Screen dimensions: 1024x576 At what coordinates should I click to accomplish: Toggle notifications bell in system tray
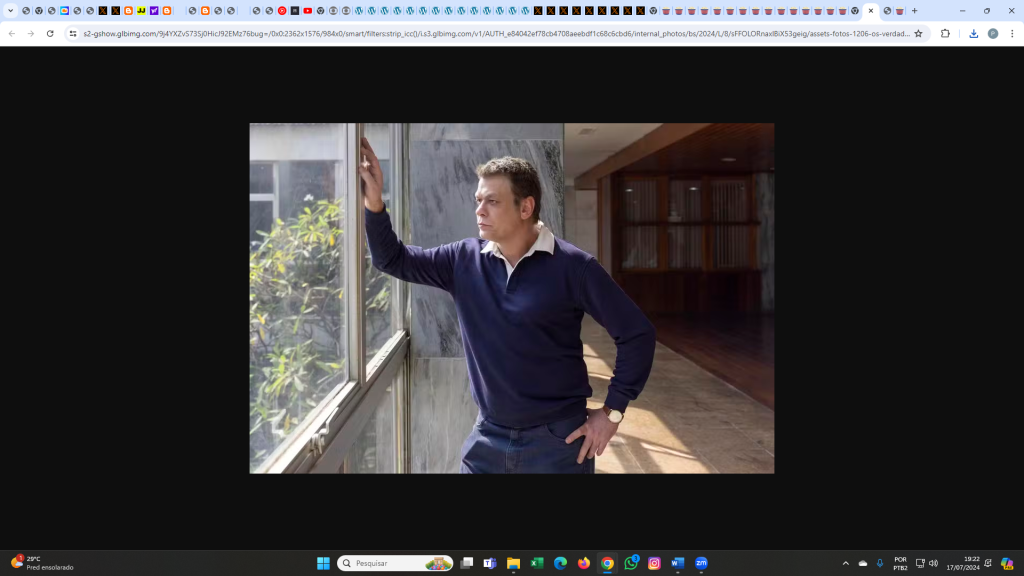tap(987, 563)
